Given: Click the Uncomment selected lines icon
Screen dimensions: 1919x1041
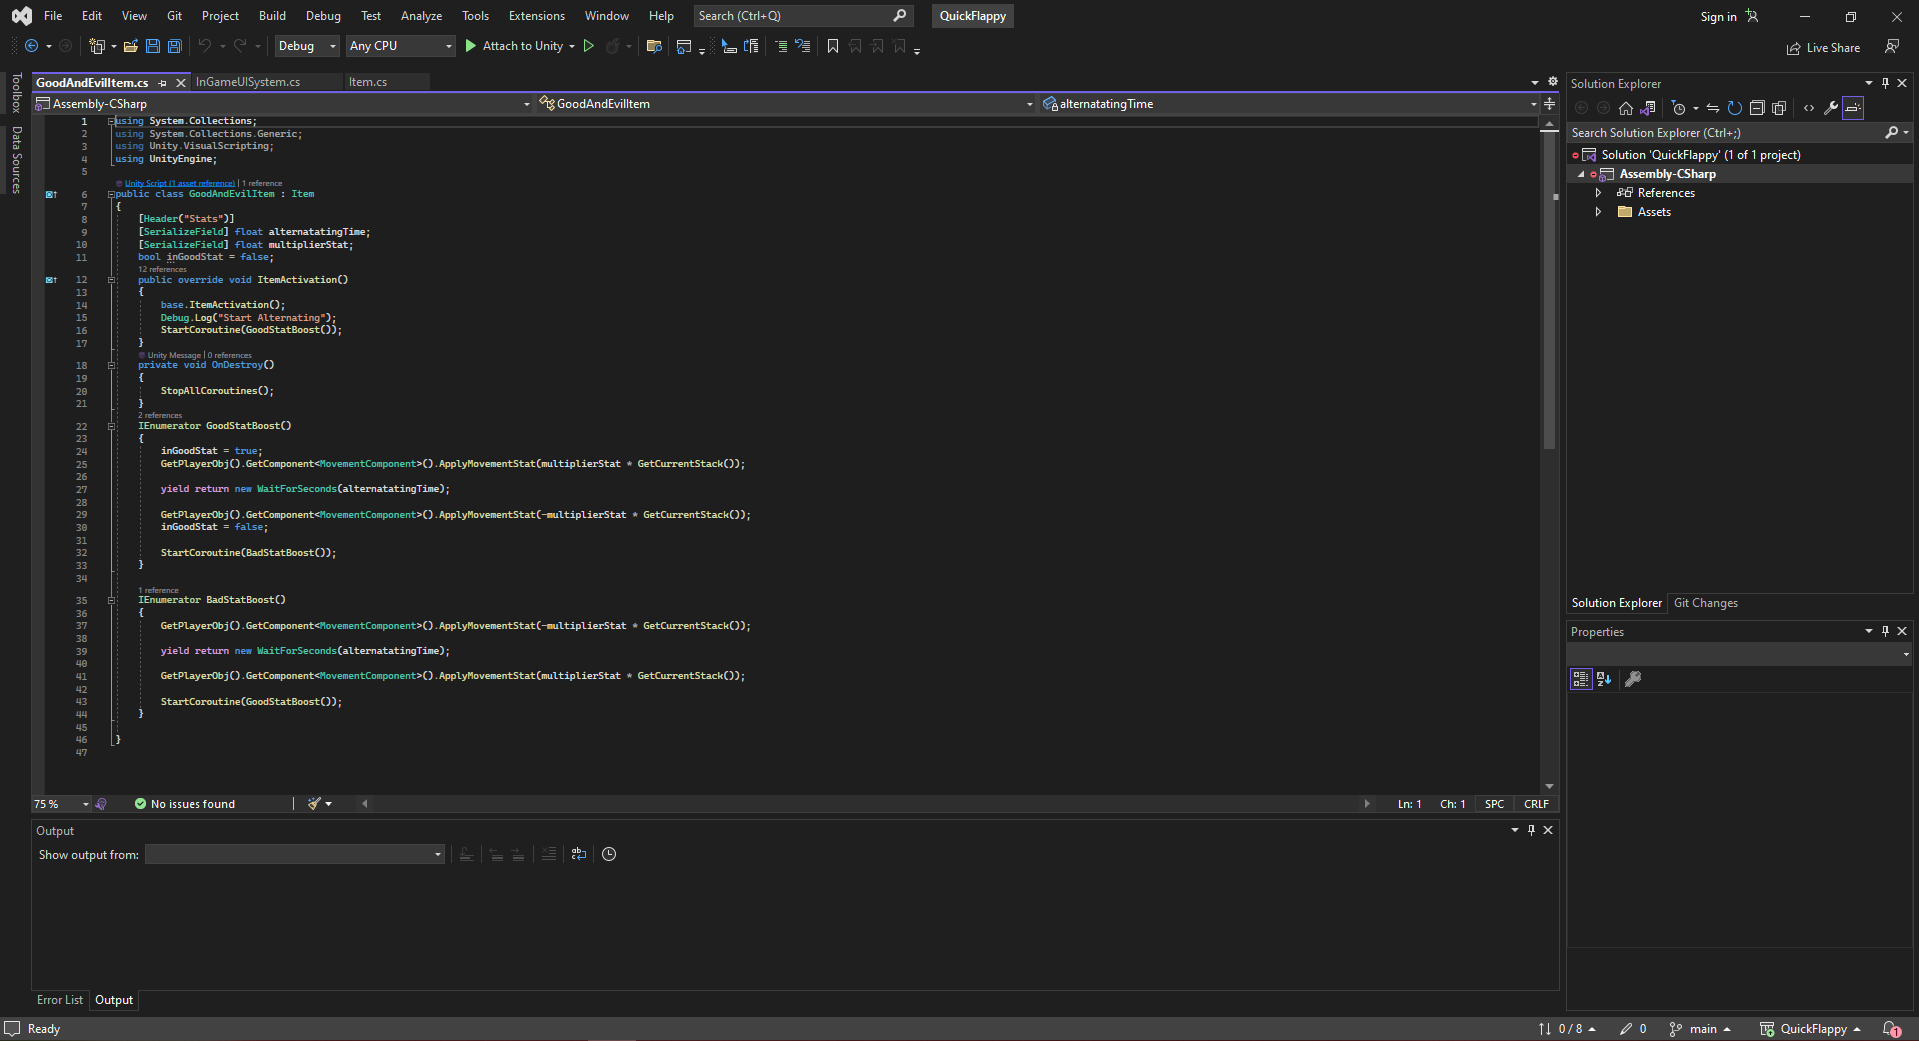Looking at the screenshot, I should 803,46.
